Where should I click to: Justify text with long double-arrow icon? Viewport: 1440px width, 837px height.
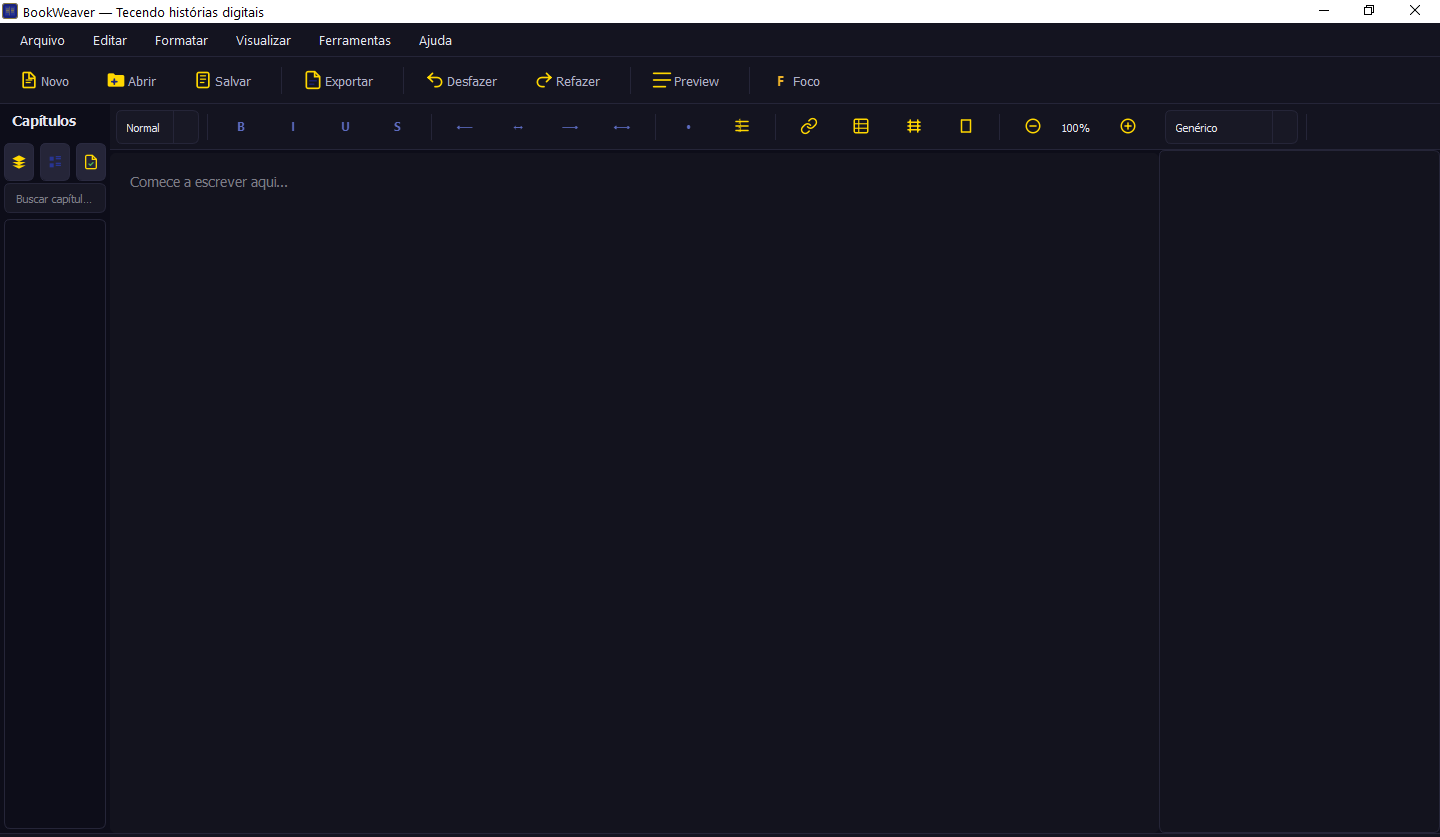622,127
